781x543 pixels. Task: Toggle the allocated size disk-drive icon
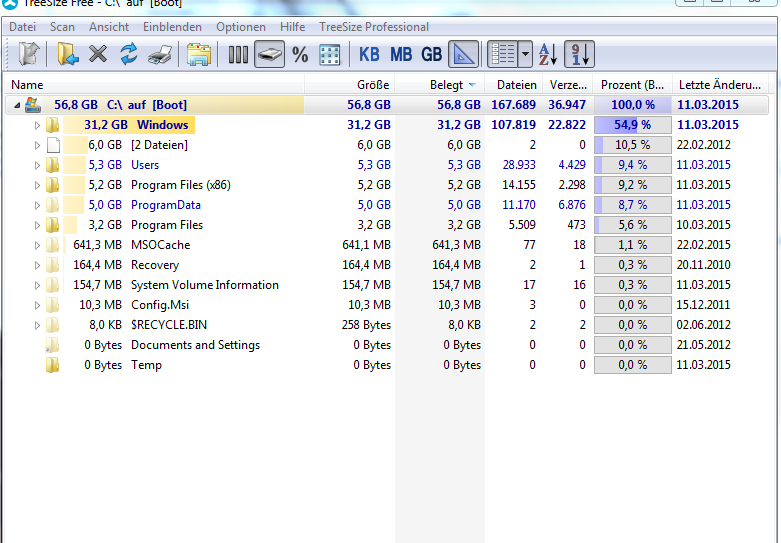[269, 54]
